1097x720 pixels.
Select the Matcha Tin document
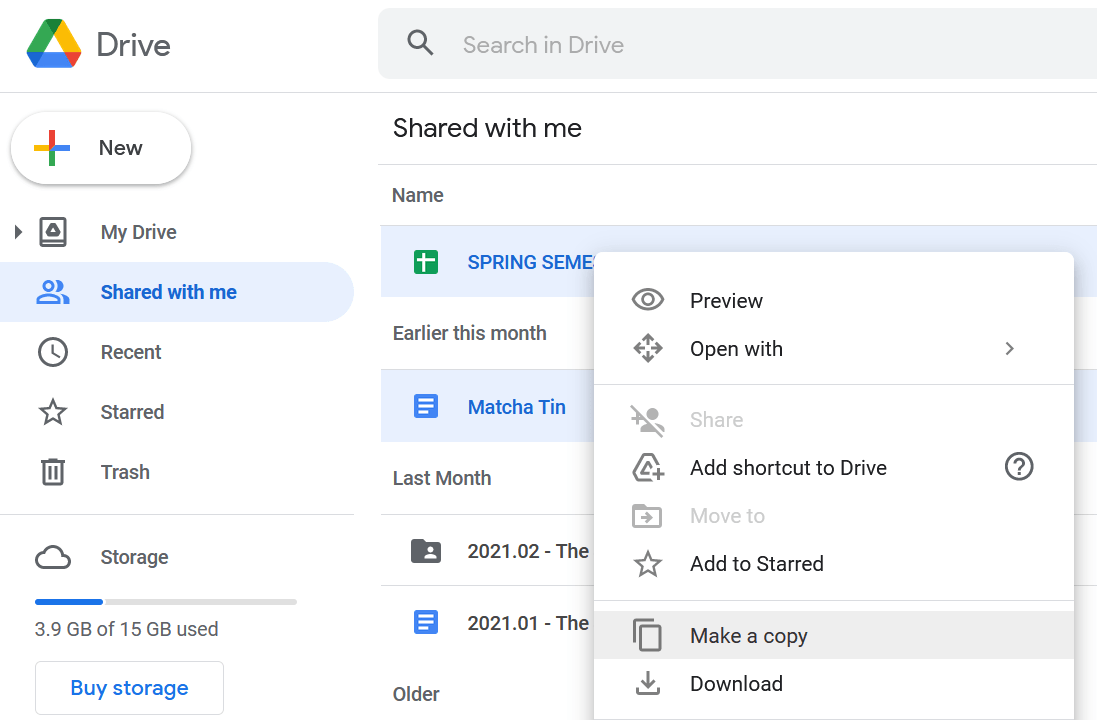click(x=517, y=407)
